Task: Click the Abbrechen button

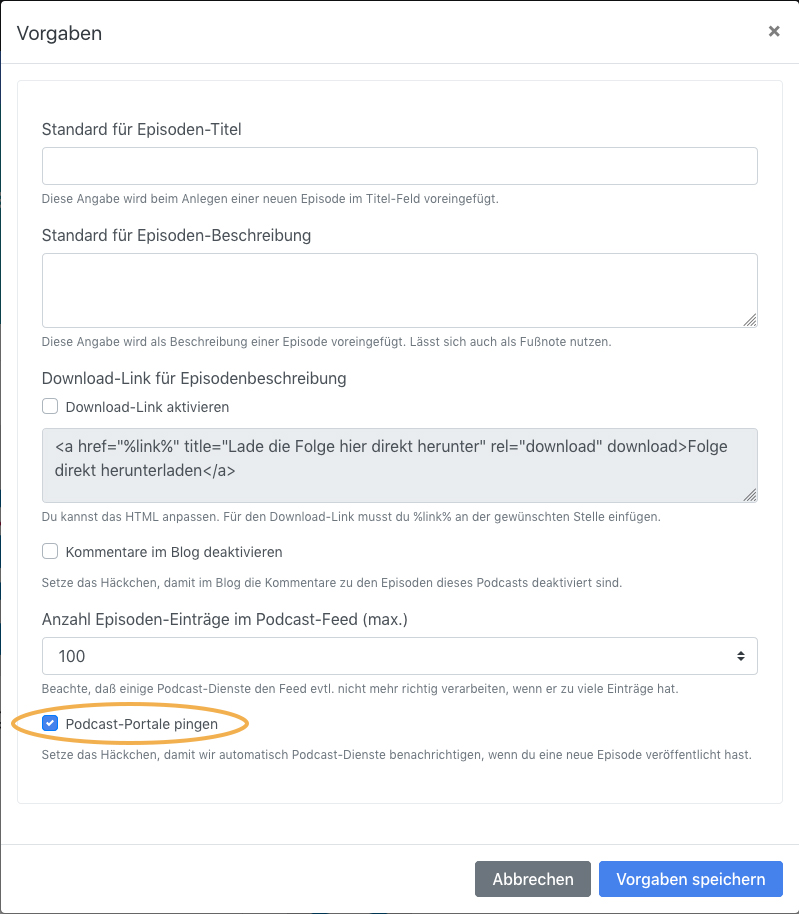Action: pyautogui.click(x=533, y=879)
